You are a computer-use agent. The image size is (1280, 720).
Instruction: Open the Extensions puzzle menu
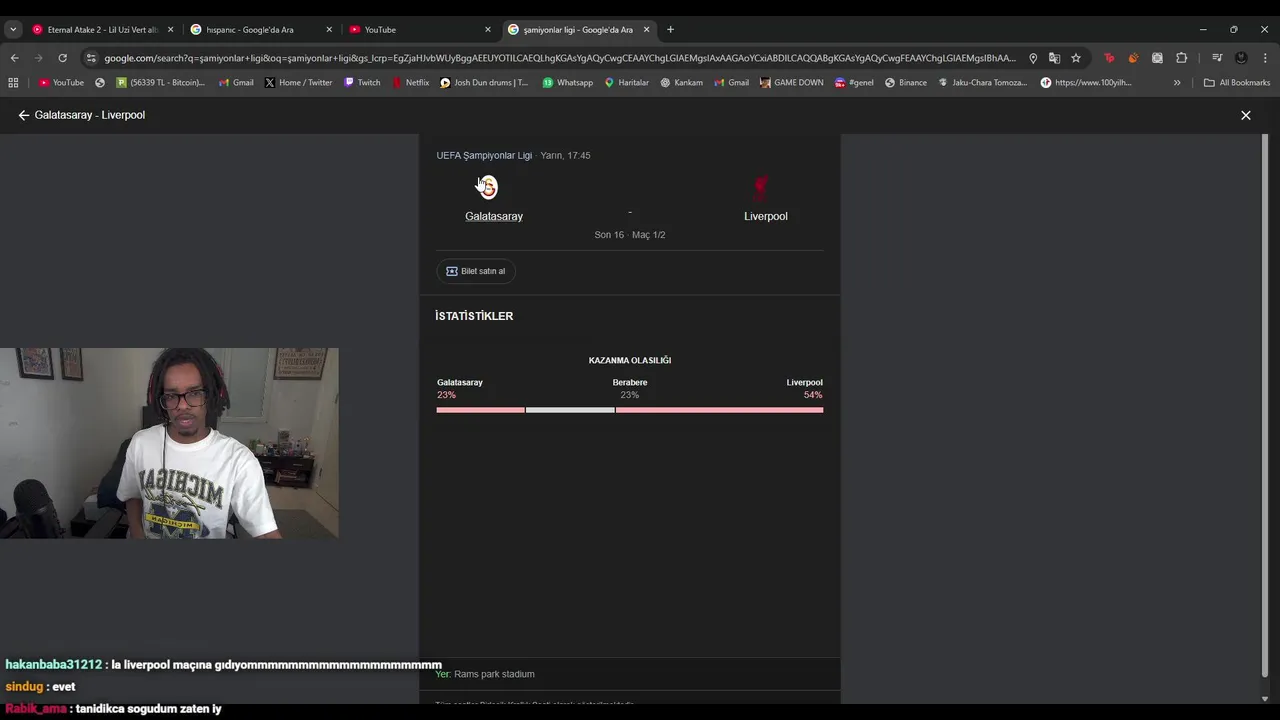[x=1181, y=58]
